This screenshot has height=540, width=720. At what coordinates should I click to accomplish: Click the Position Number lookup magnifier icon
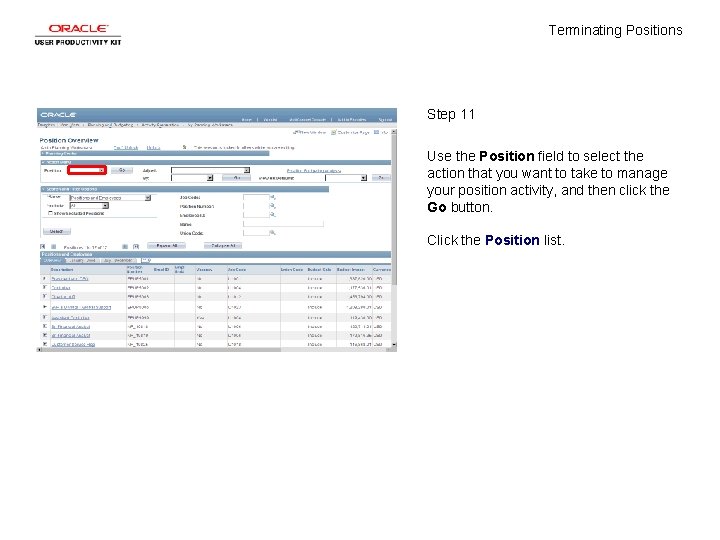(272, 206)
